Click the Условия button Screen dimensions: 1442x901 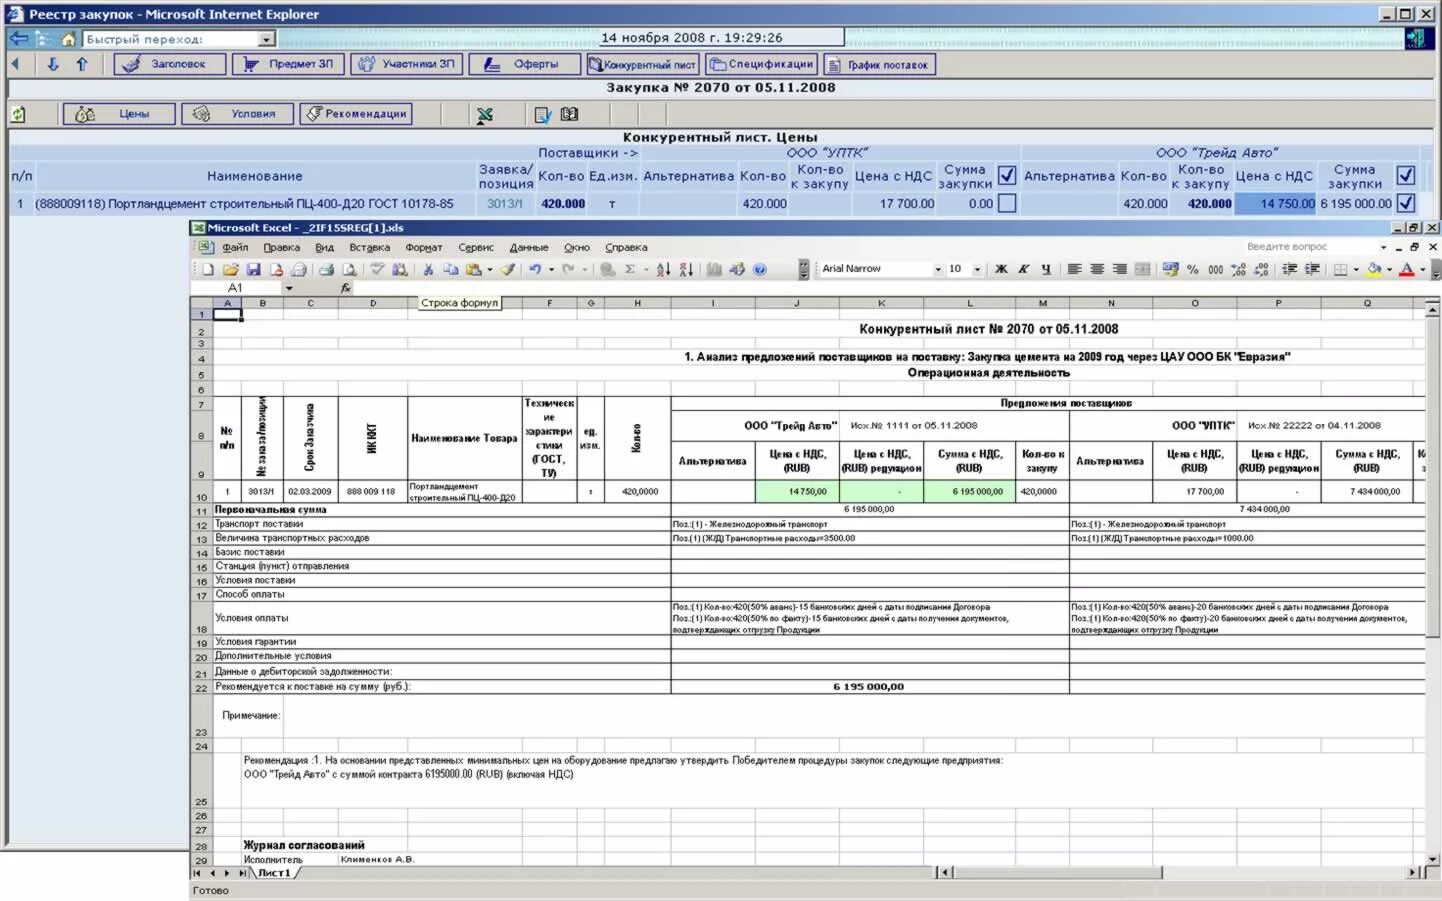[x=238, y=114]
